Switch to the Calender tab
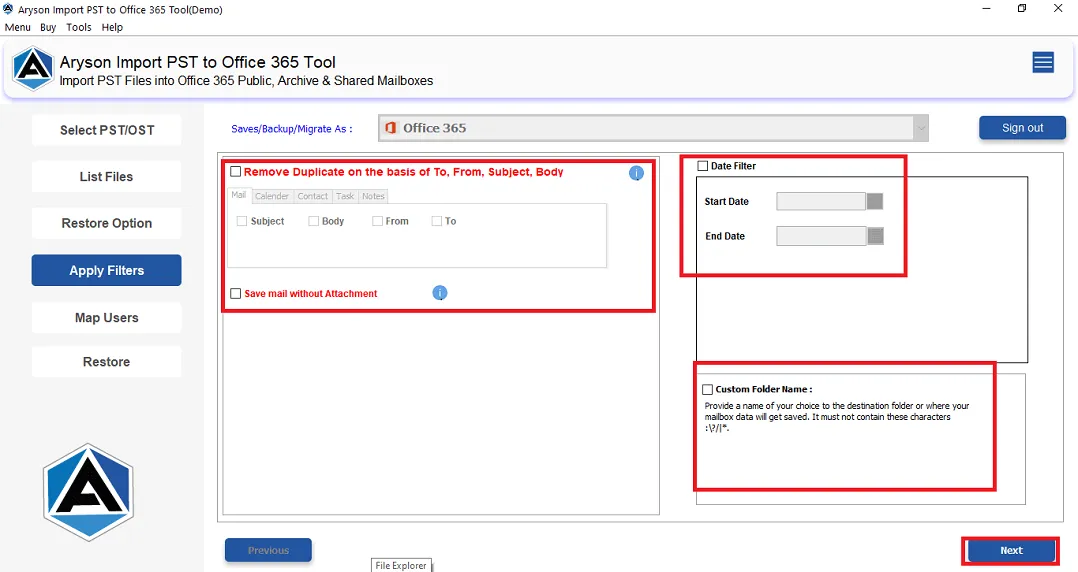Image resolution: width=1078 pixels, height=572 pixels. click(x=272, y=197)
